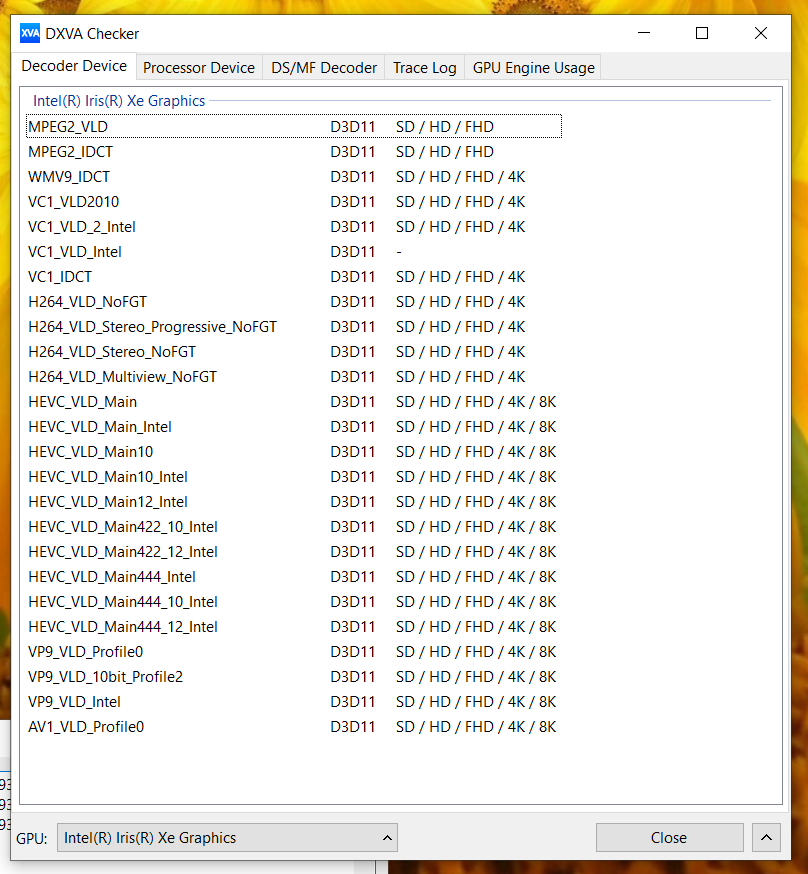Select the HEVC_VLD_Main422_10_Intel row

click(x=294, y=527)
